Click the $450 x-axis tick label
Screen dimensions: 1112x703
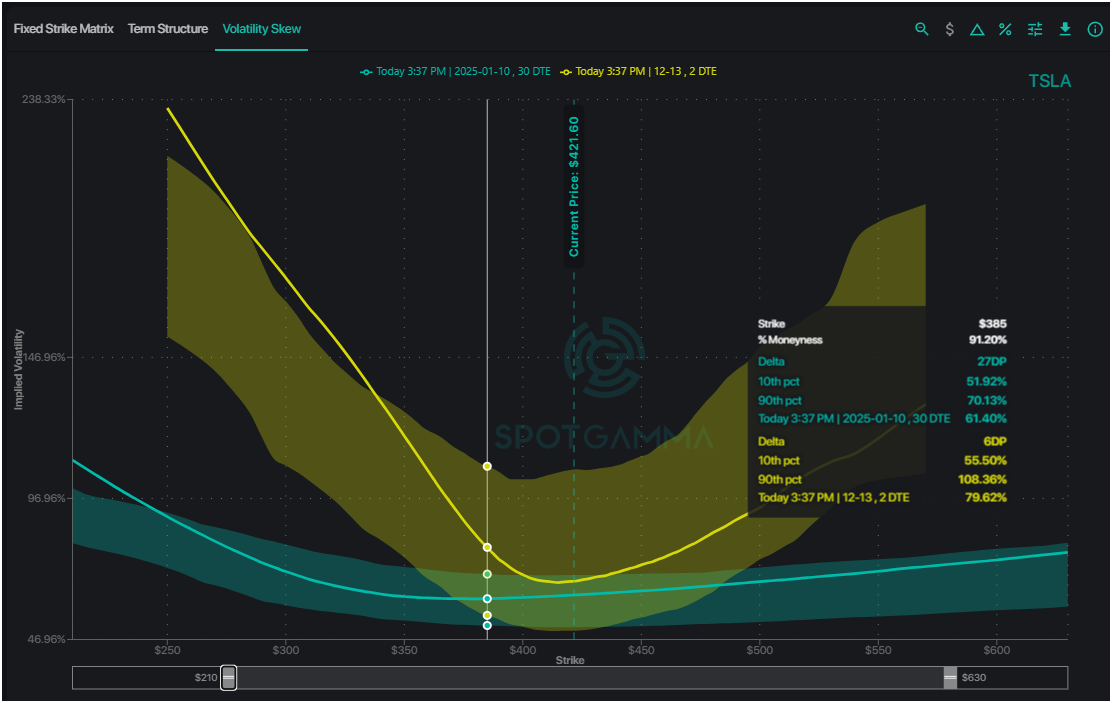[x=641, y=650]
